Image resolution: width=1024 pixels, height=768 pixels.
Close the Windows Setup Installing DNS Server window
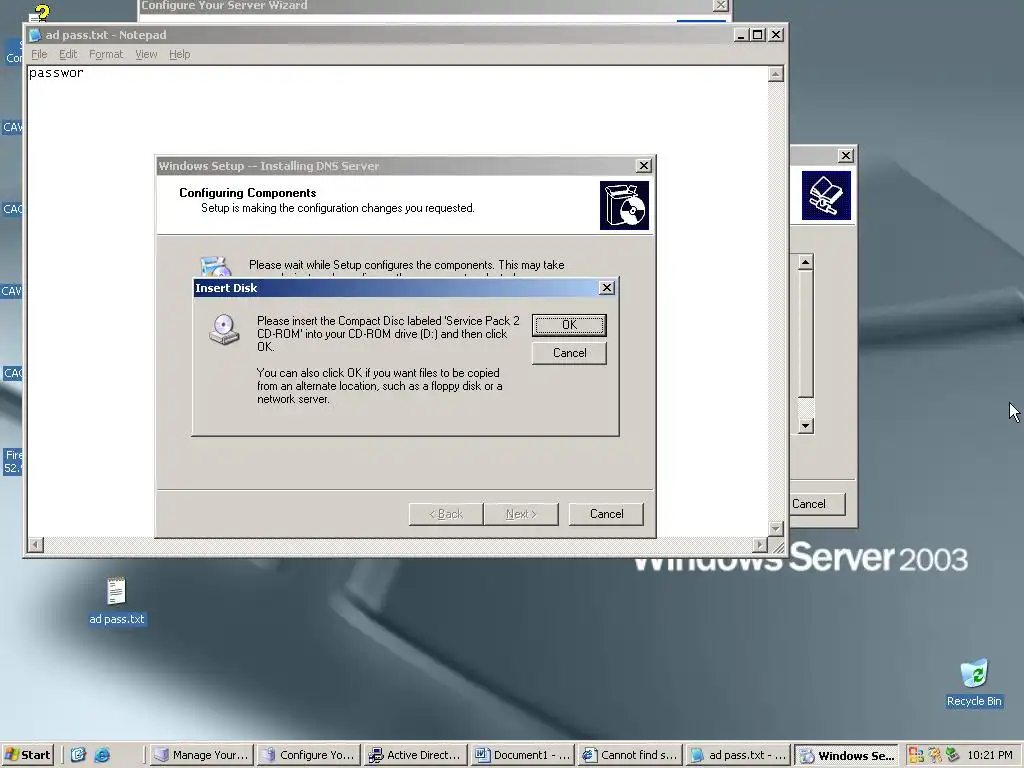[x=643, y=166]
